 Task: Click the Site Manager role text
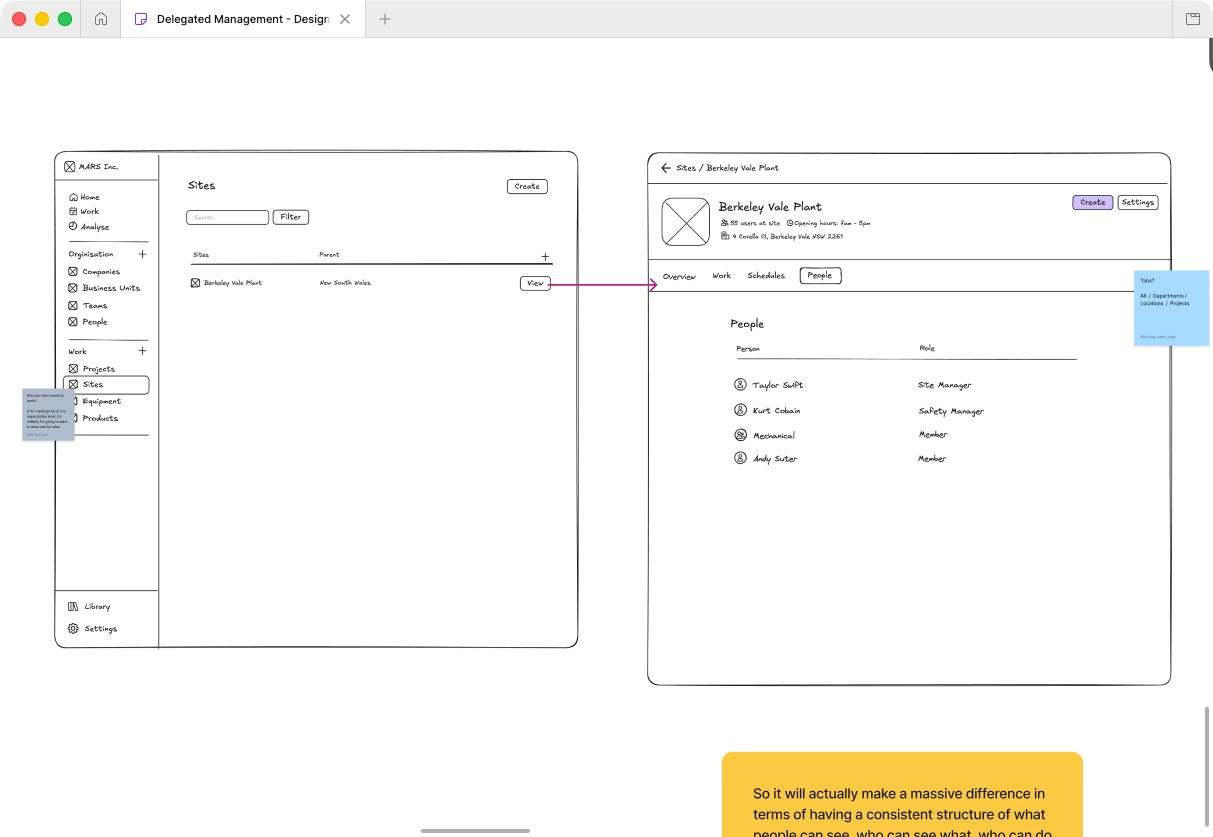coord(945,385)
